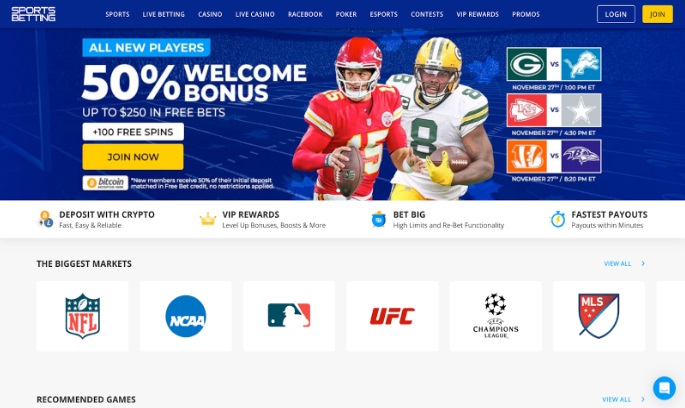
Task: Open the NCAA market tile
Action: click(x=186, y=316)
